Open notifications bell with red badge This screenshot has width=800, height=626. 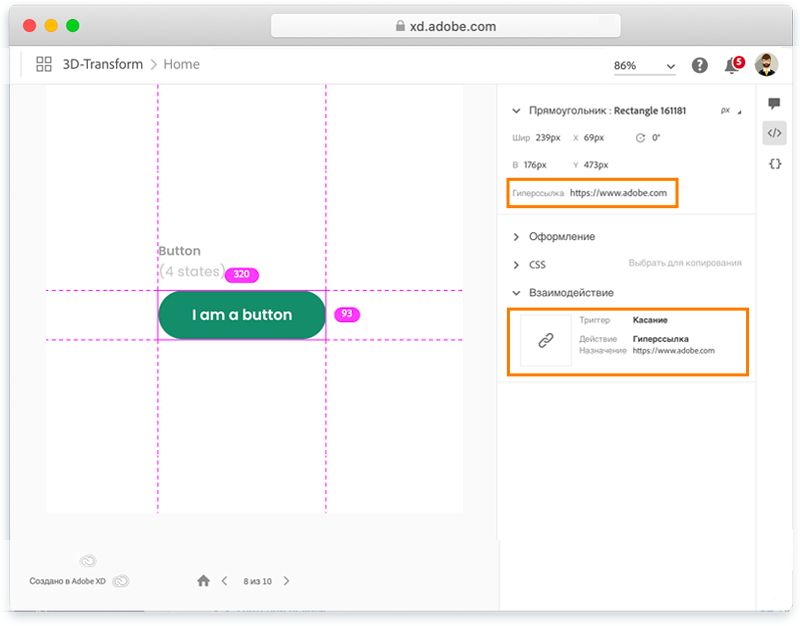pos(733,65)
